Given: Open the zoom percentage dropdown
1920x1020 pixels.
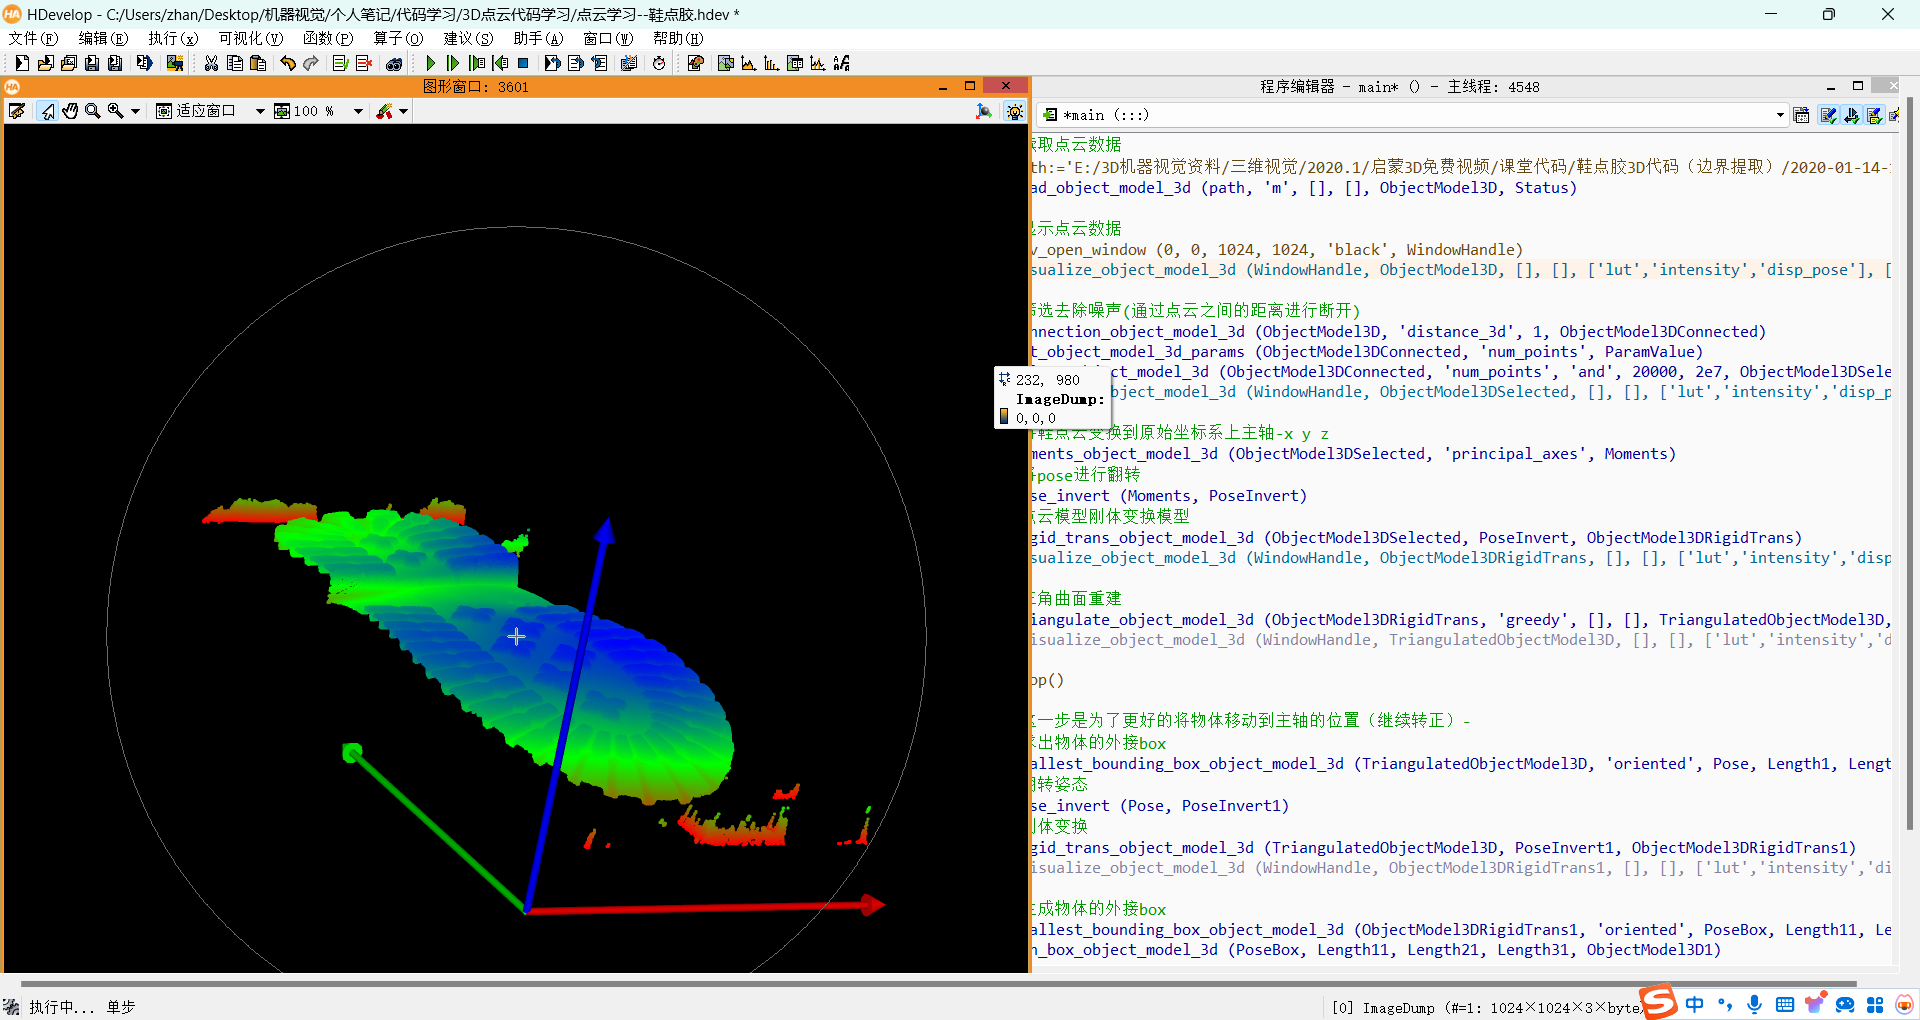Looking at the screenshot, I should tap(357, 111).
